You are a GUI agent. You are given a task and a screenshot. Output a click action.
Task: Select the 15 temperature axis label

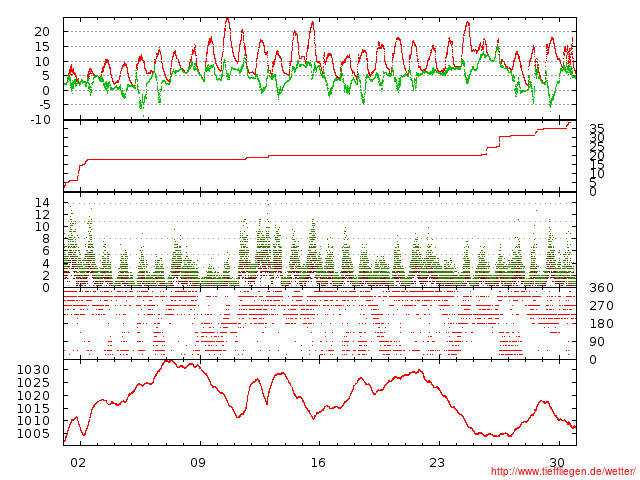42,47
